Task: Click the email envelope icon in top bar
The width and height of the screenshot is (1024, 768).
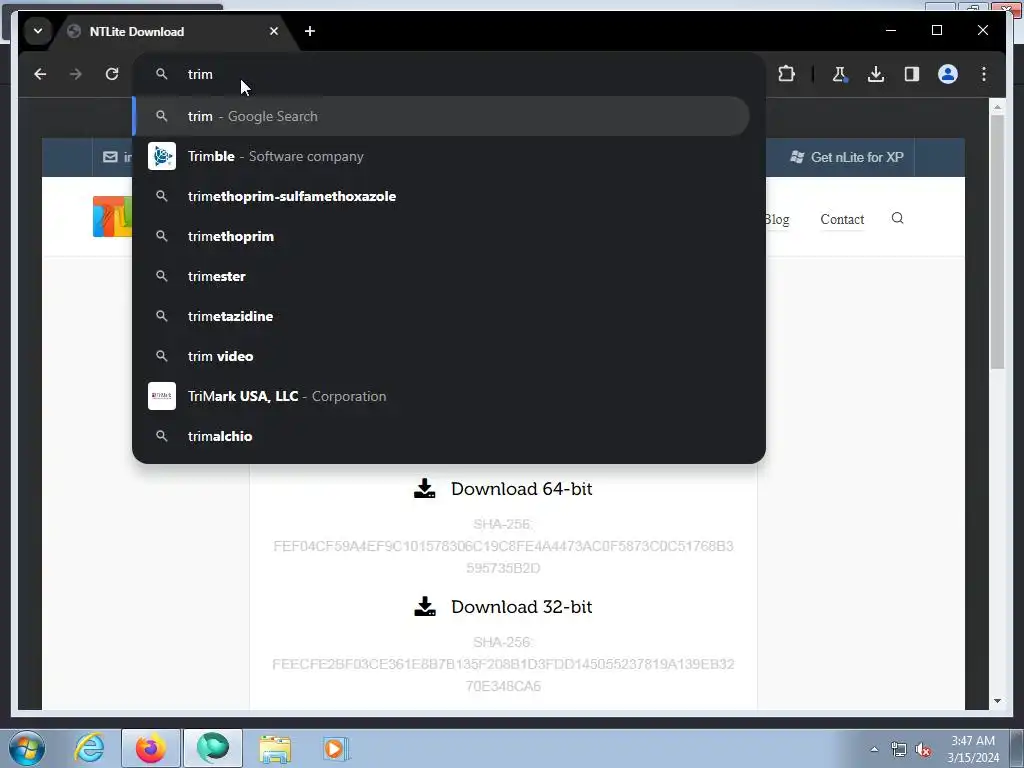Action: [x=110, y=157]
